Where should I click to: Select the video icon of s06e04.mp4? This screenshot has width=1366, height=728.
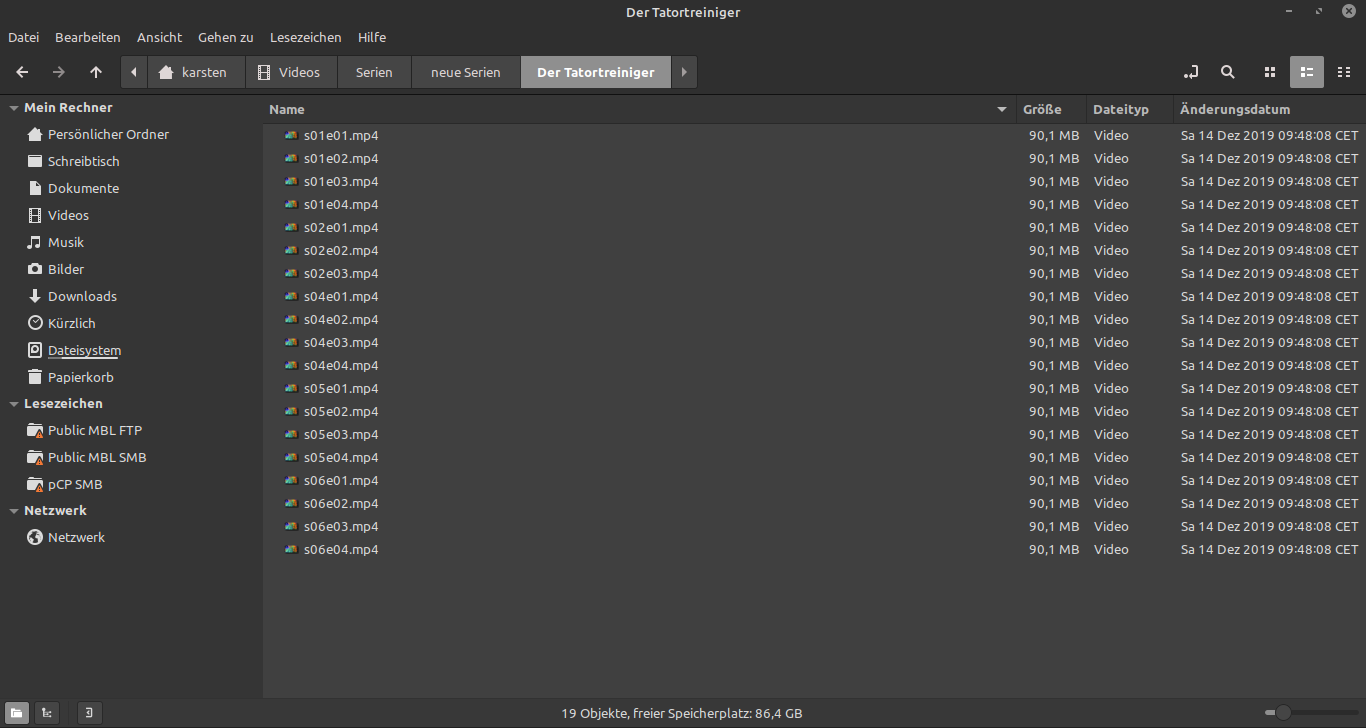[x=291, y=550]
